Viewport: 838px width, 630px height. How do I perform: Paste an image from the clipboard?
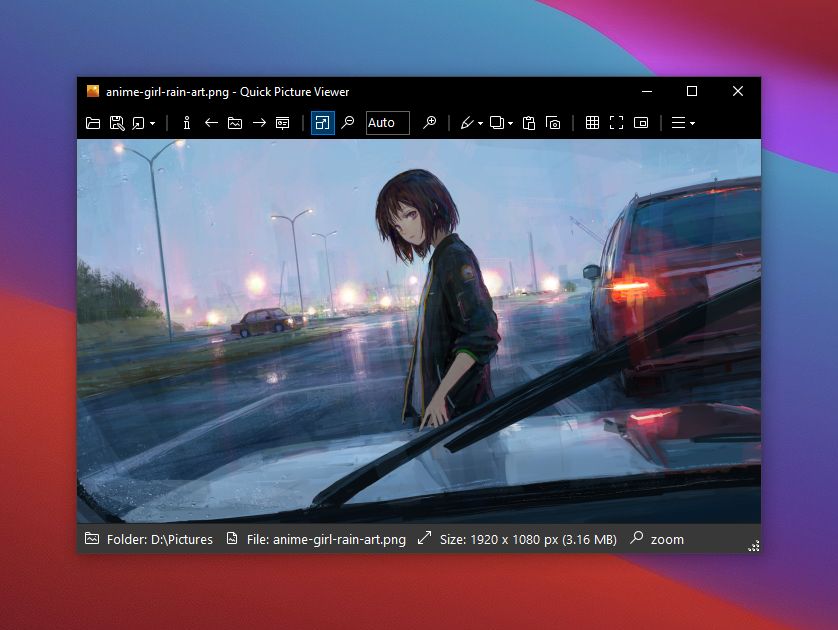[x=530, y=122]
